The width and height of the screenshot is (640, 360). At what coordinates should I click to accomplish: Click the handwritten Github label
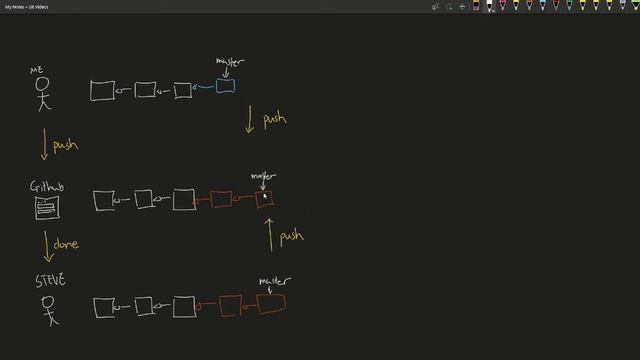pyautogui.click(x=47, y=187)
